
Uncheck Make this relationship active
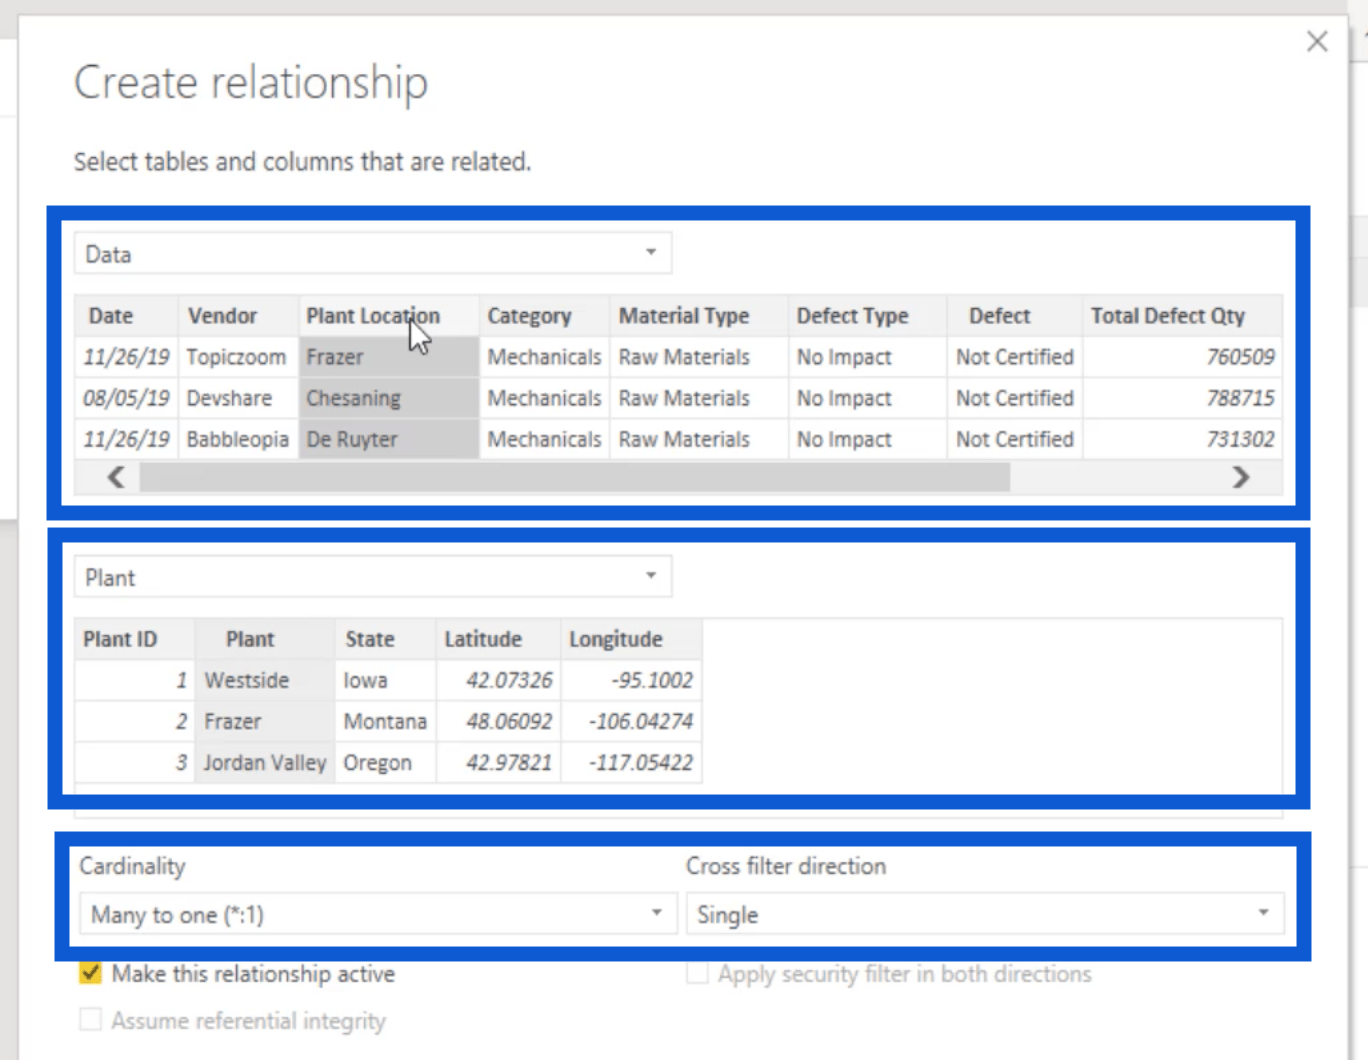pyautogui.click(x=91, y=974)
